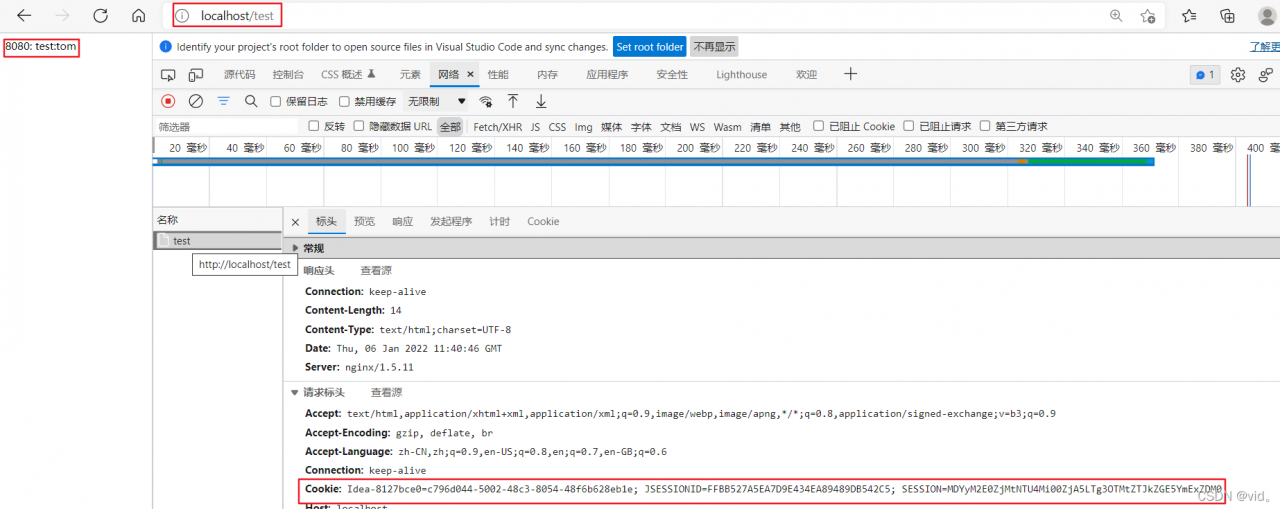1280x509 pixels.
Task: Open the 无限制 throttling dropdown
Action: click(x=437, y=101)
